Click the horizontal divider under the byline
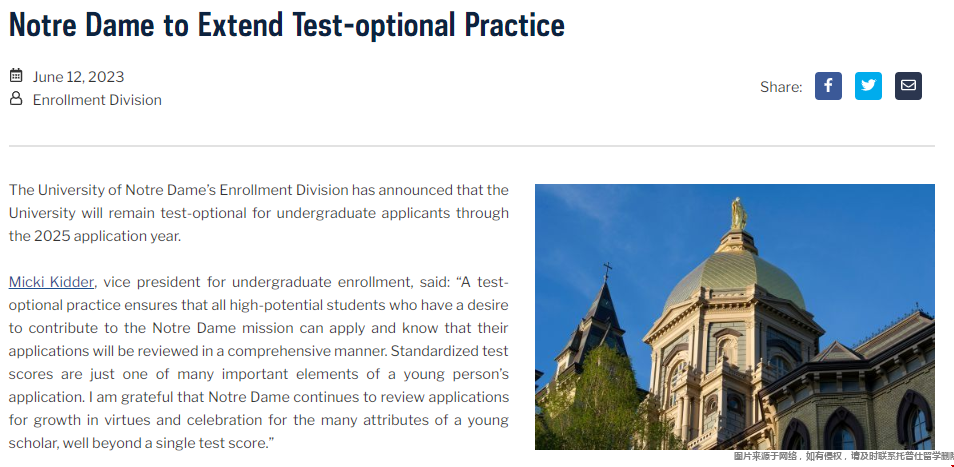 point(472,146)
